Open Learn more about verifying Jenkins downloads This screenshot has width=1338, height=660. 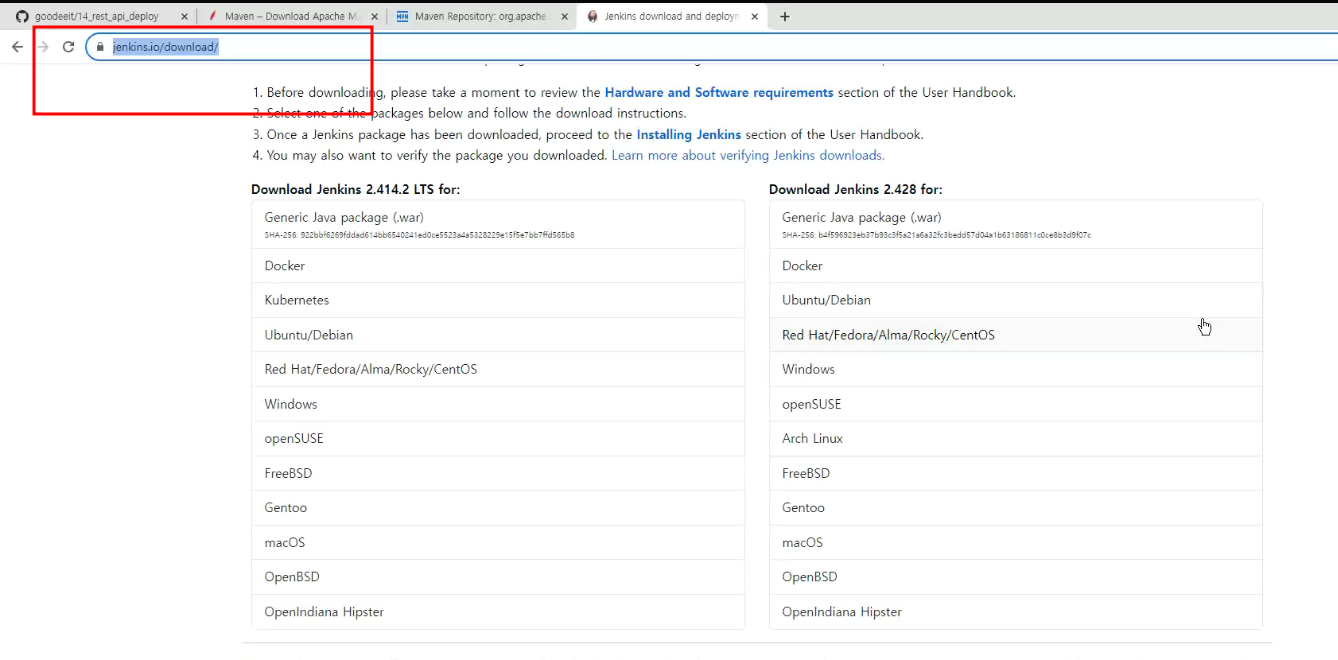pos(748,155)
